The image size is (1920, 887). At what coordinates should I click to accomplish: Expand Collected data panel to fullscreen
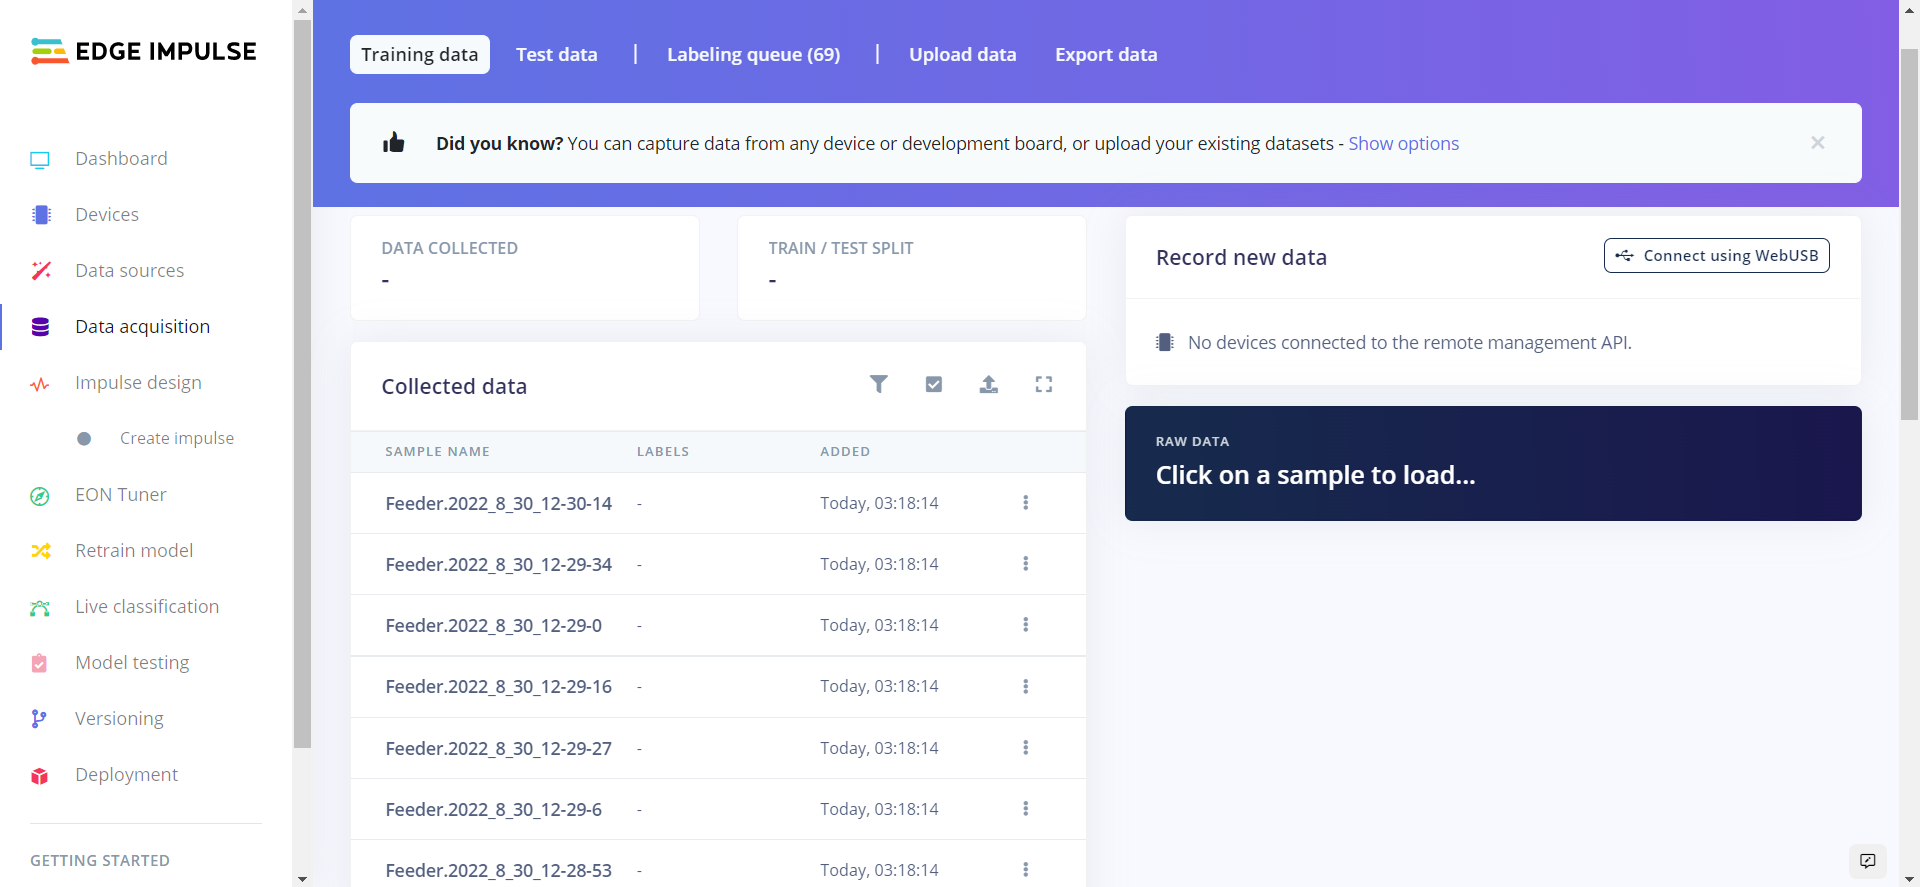click(1043, 384)
